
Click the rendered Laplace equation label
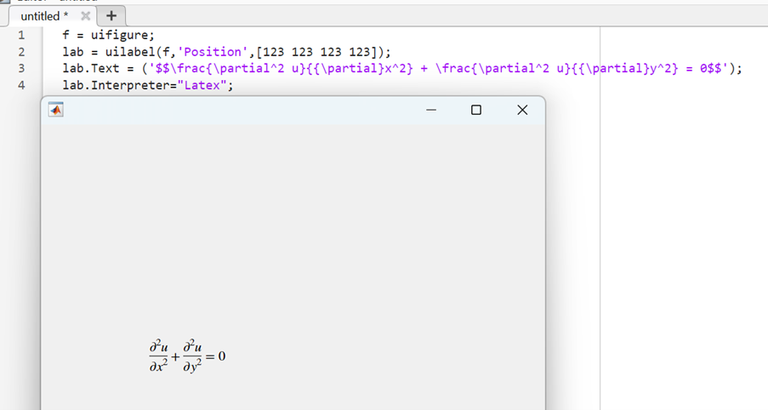coord(187,356)
